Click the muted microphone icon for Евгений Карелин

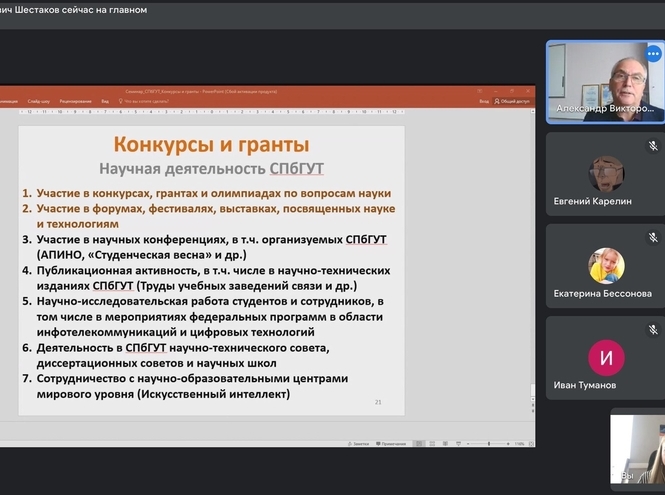(x=653, y=146)
